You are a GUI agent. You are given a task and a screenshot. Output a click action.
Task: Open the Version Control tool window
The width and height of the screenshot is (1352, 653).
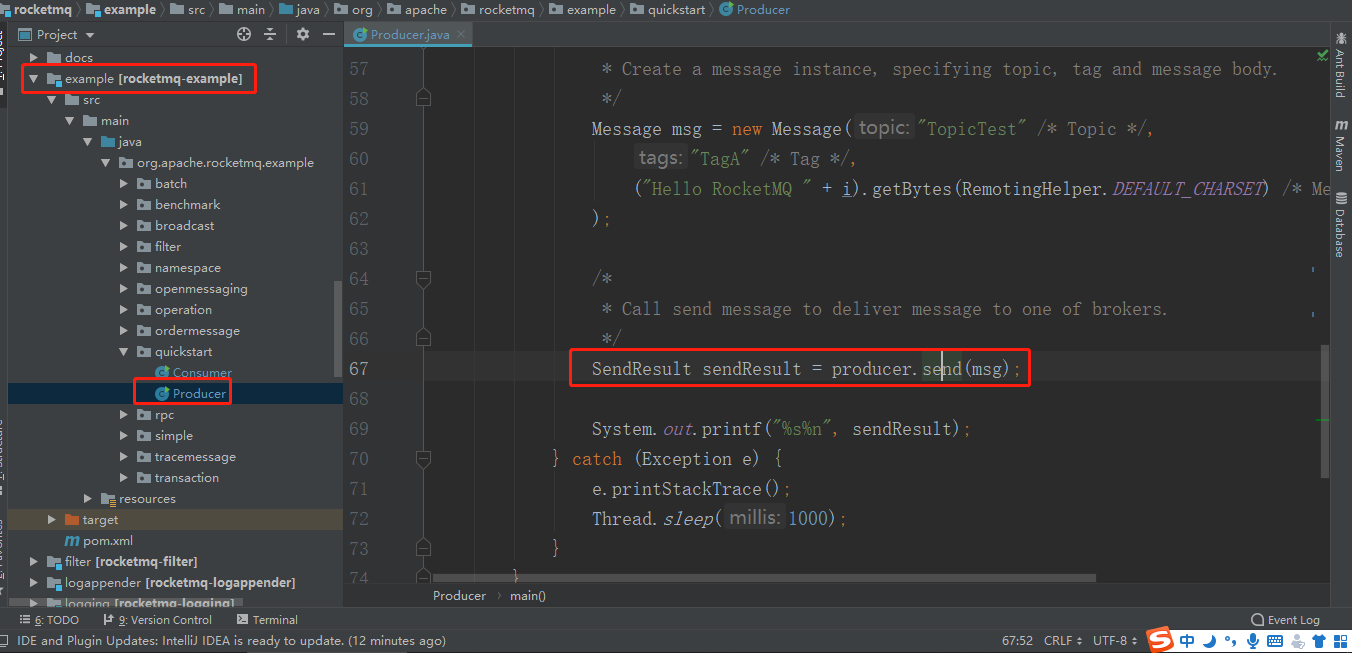pyautogui.click(x=157, y=620)
